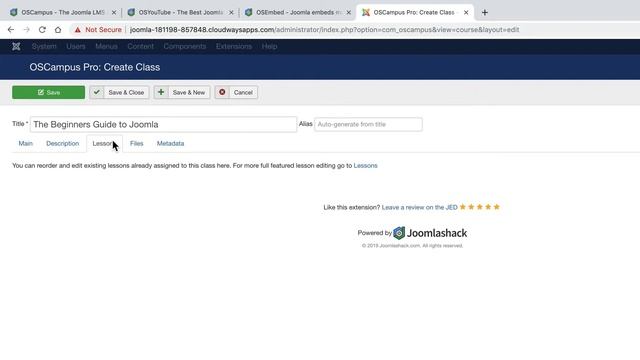Click Leave a review on the JED link
The image size is (640, 360).
419,207
